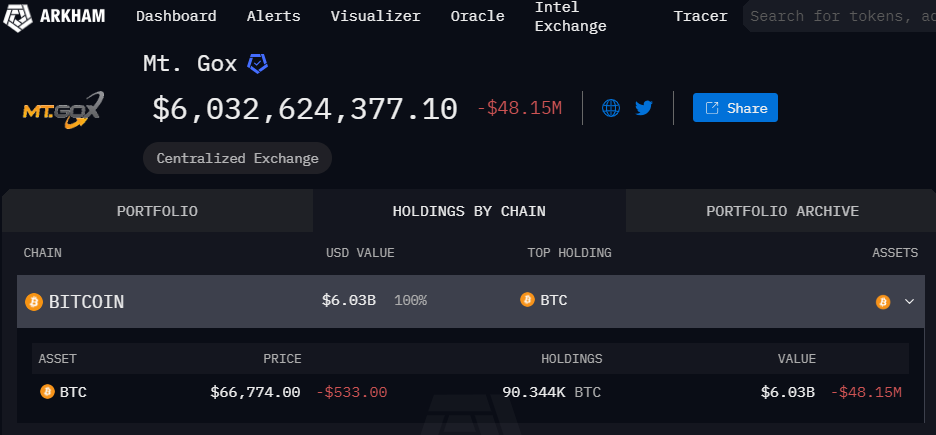The width and height of the screenshot is (936, 435).
Task: Focus the token search field
Action: 840,16
